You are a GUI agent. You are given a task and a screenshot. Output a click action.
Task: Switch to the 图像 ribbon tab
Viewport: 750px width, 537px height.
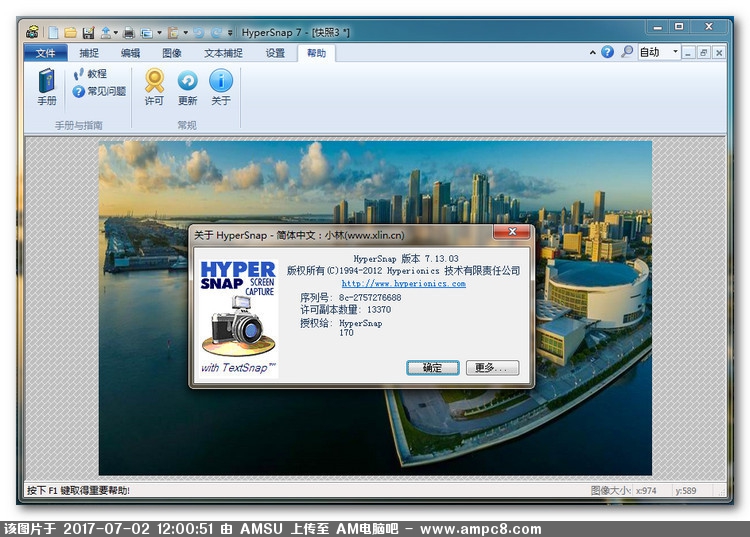(x=172, y=53)
